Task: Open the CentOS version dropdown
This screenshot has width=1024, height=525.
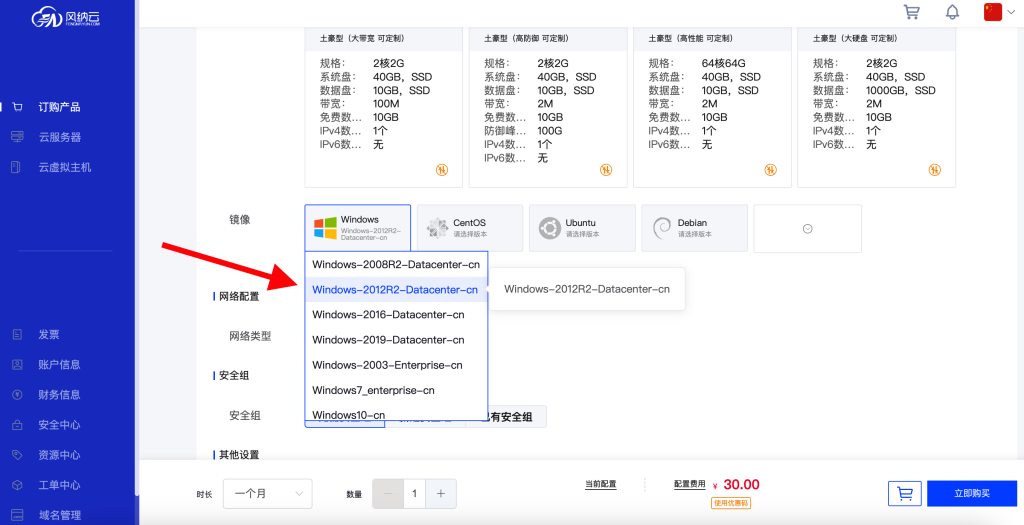Action: (470, 228)
